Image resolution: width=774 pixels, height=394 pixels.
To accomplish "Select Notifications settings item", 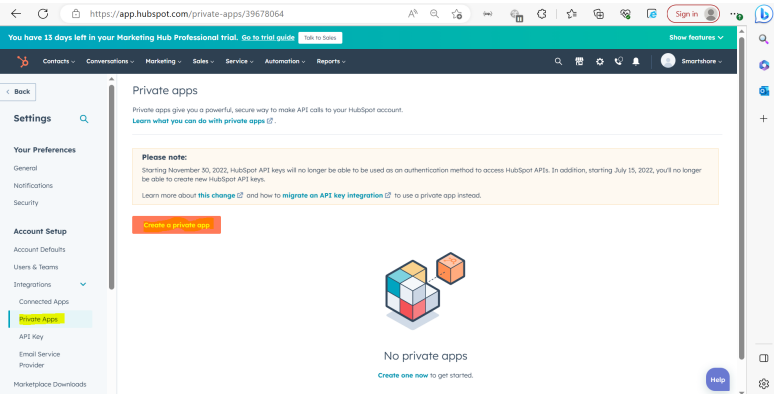I will (x=33, y=186).
